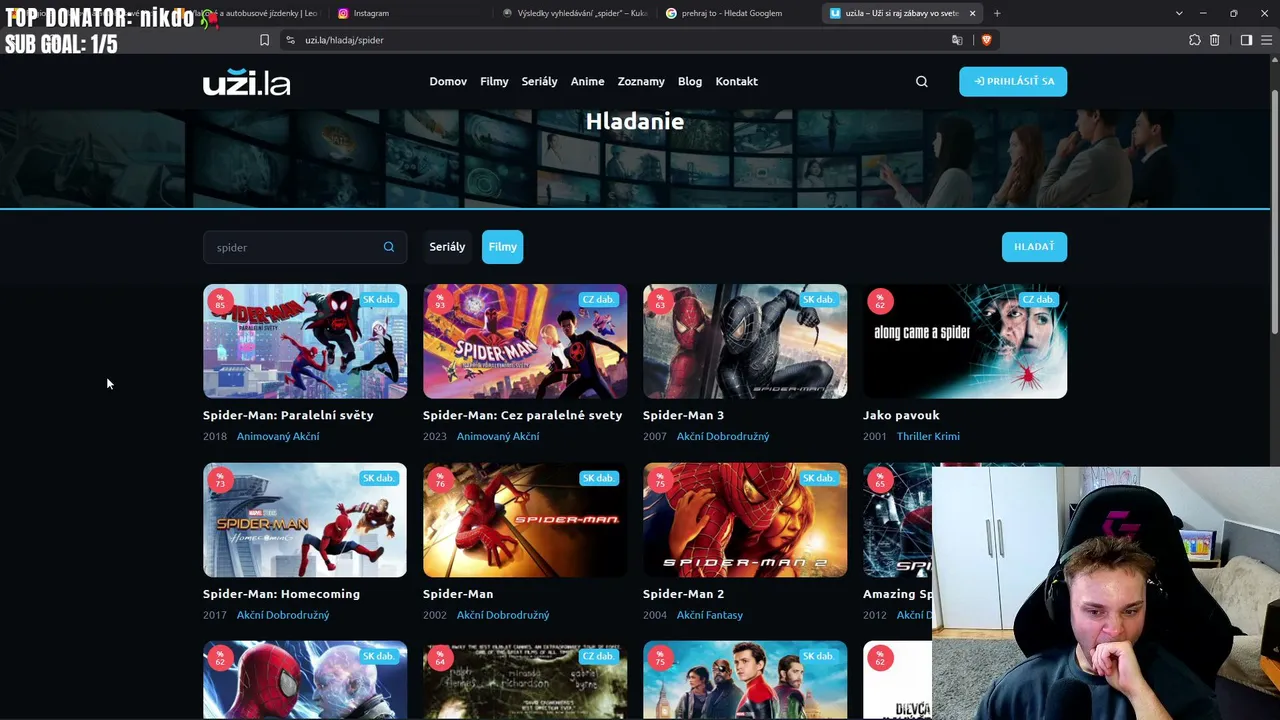Close the uzi.la browser tab
Image resolution: width=1280 pixels, height=720 pixels.
(972, 13)
